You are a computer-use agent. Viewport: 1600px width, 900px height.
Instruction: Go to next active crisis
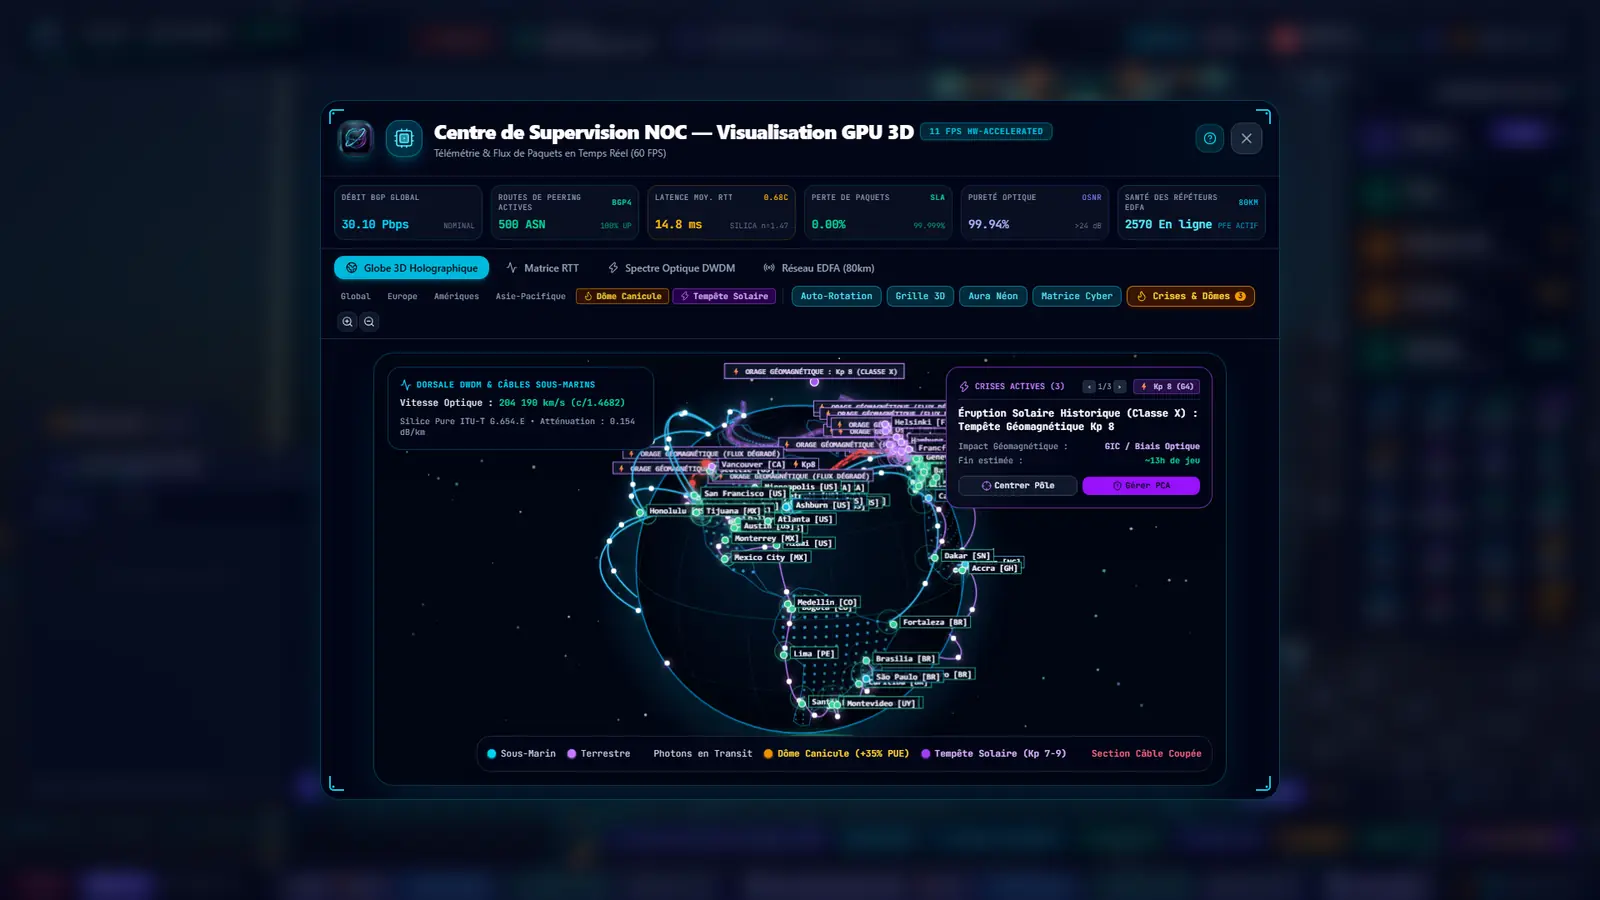(x=1120, y=386)
